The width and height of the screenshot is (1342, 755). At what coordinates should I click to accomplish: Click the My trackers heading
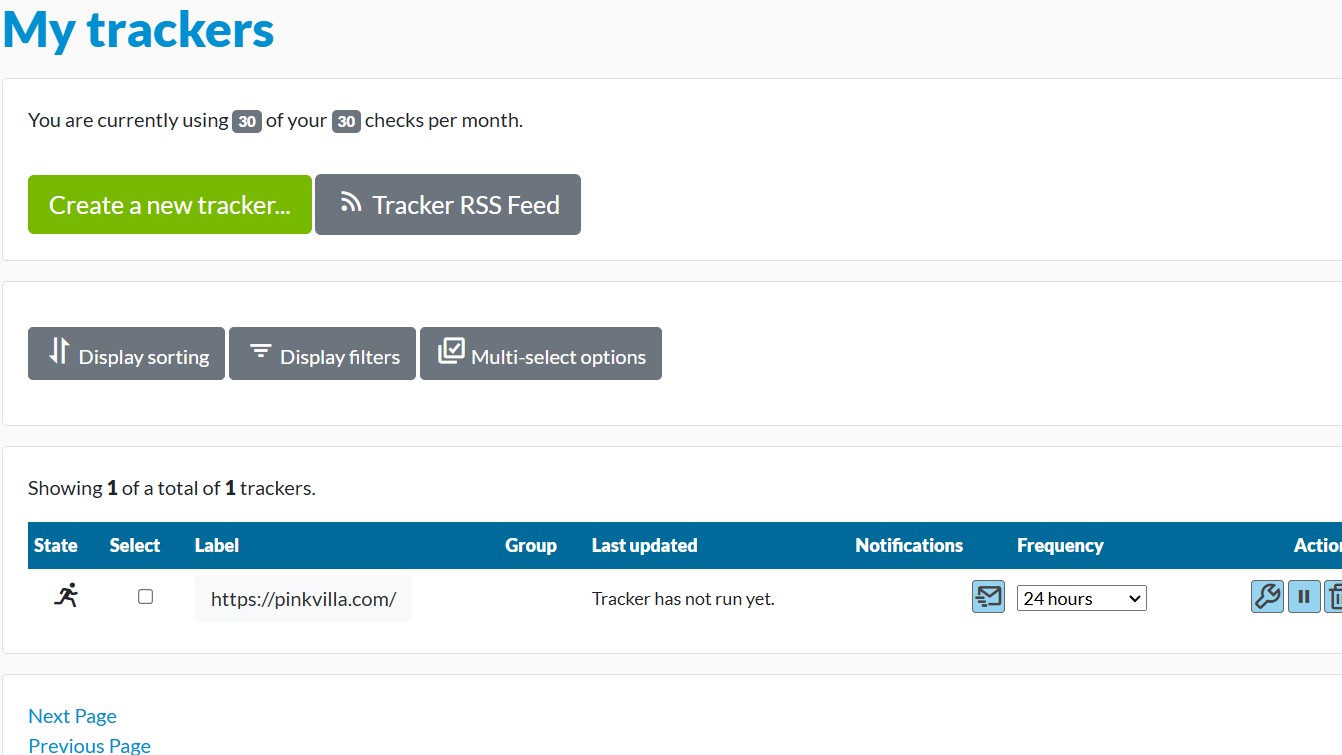click(x=139, y=29)
